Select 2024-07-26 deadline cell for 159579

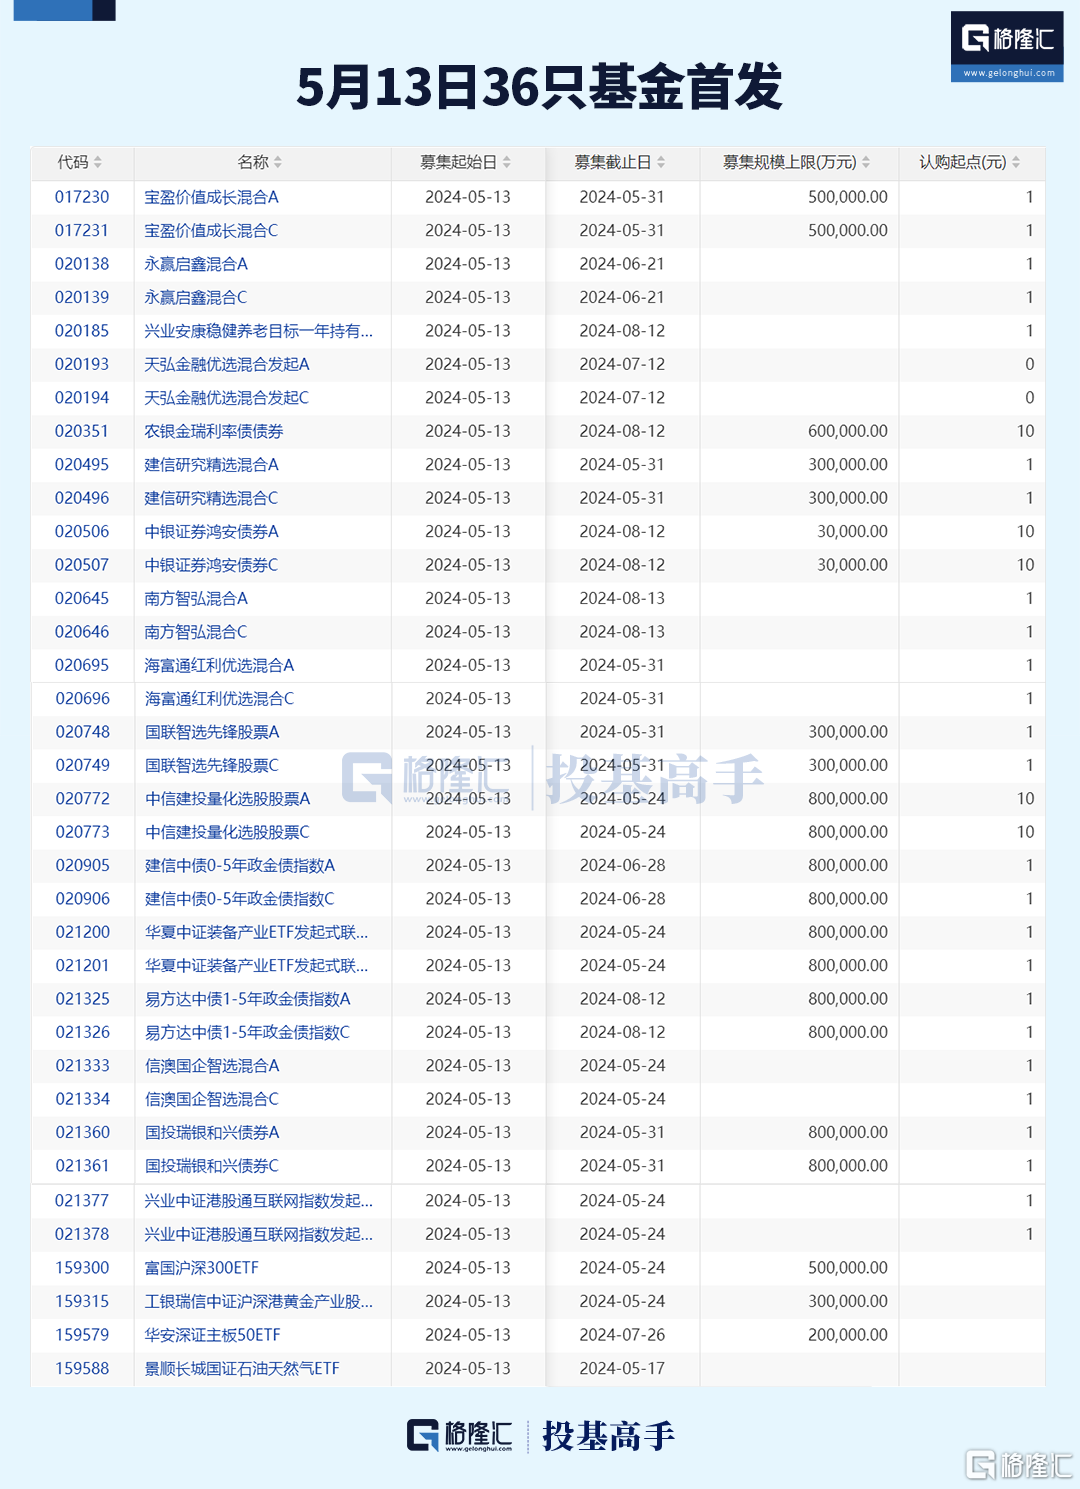coord(622,1335)
